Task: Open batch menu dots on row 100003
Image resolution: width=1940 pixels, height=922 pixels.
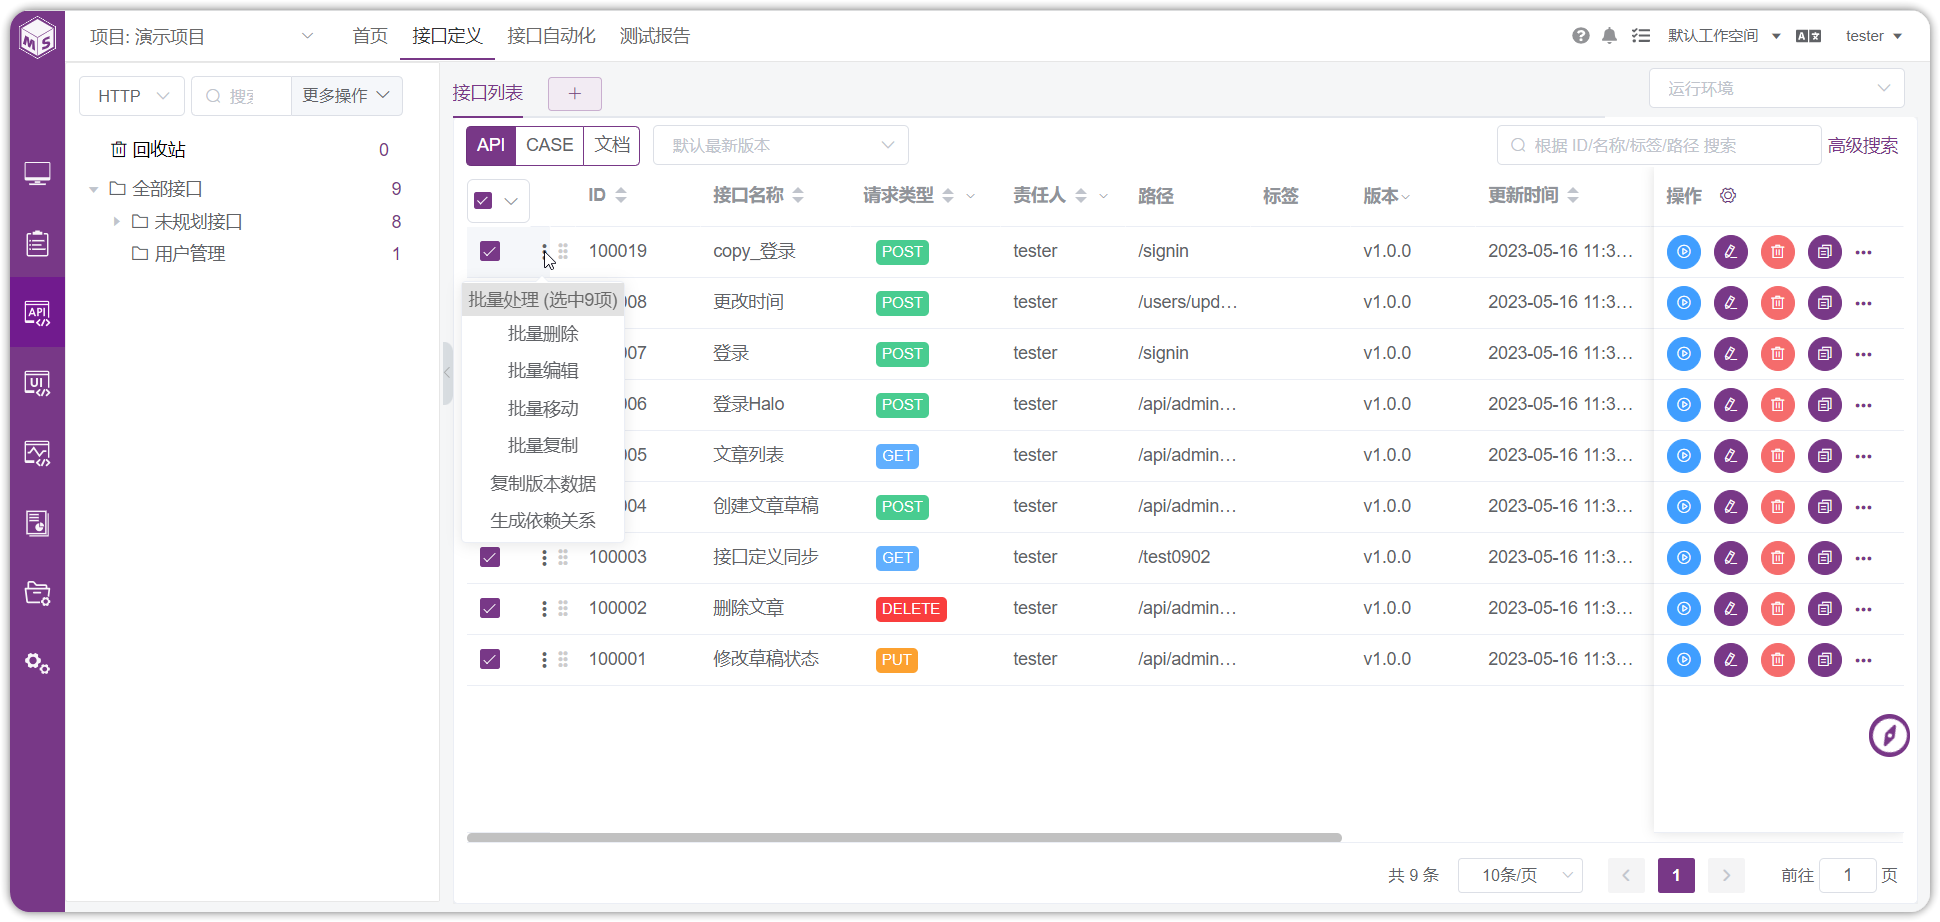Action: click(x=544, y=557)
